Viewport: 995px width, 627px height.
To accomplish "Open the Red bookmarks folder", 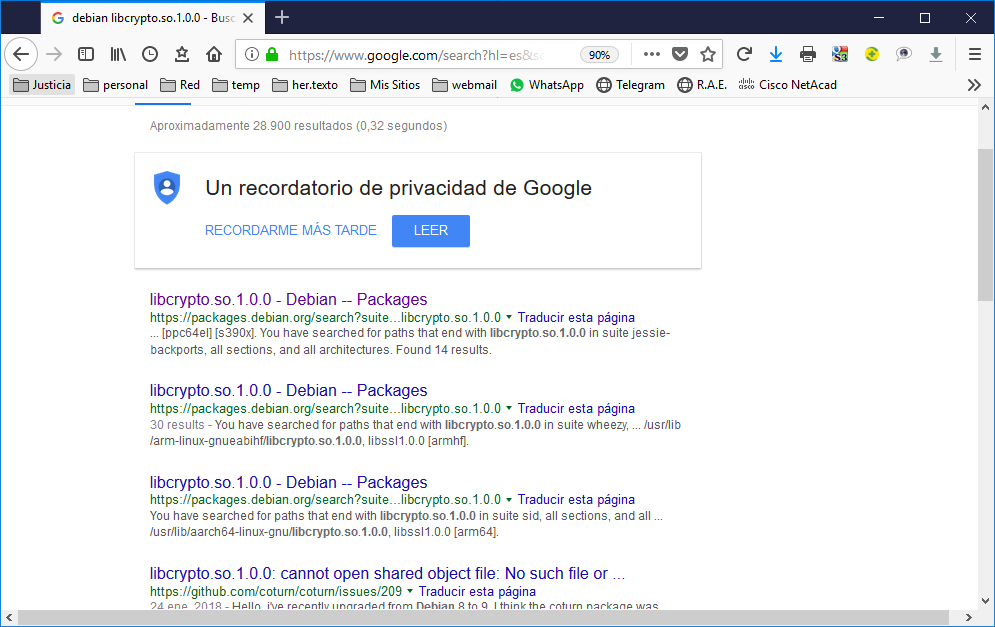I will 180,85.
